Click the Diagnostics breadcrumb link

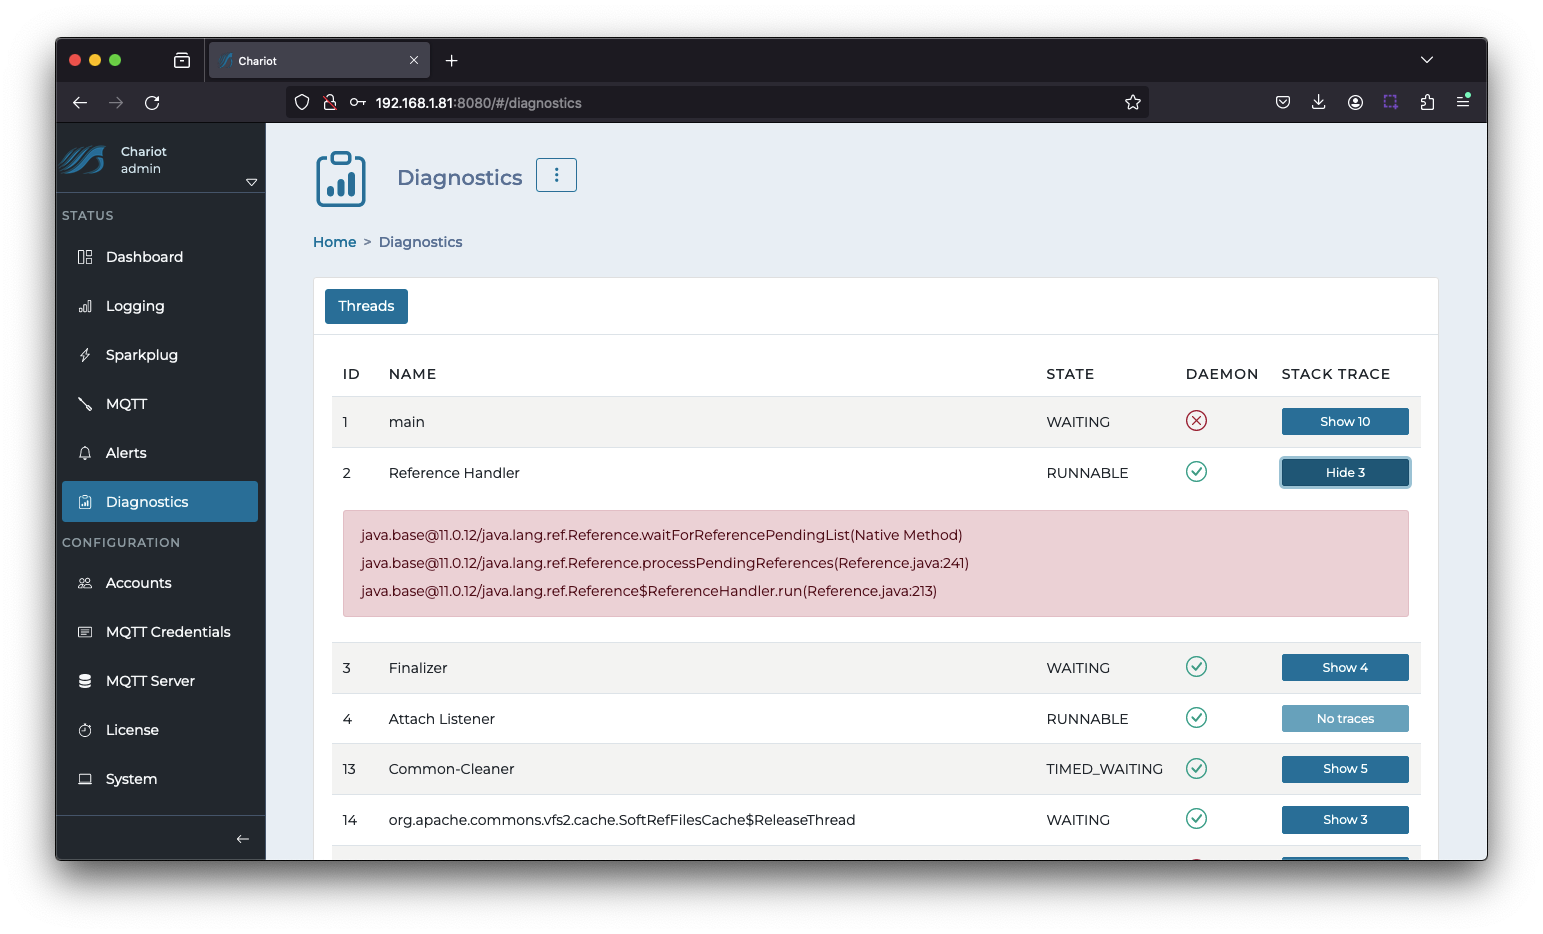420,242
